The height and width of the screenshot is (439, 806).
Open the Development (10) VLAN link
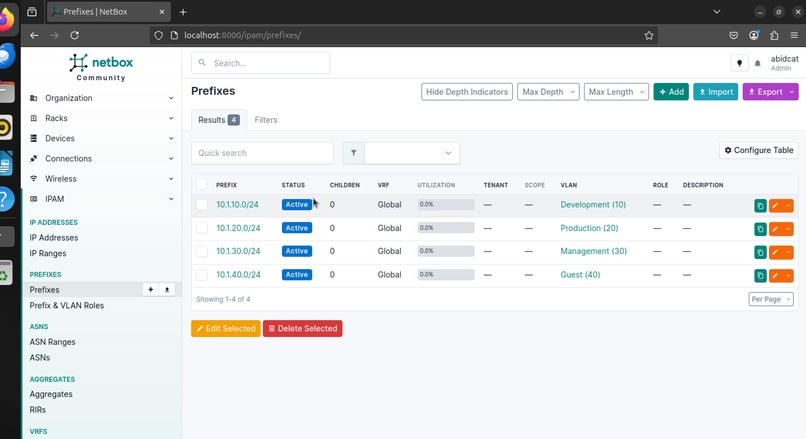point(593,205)
